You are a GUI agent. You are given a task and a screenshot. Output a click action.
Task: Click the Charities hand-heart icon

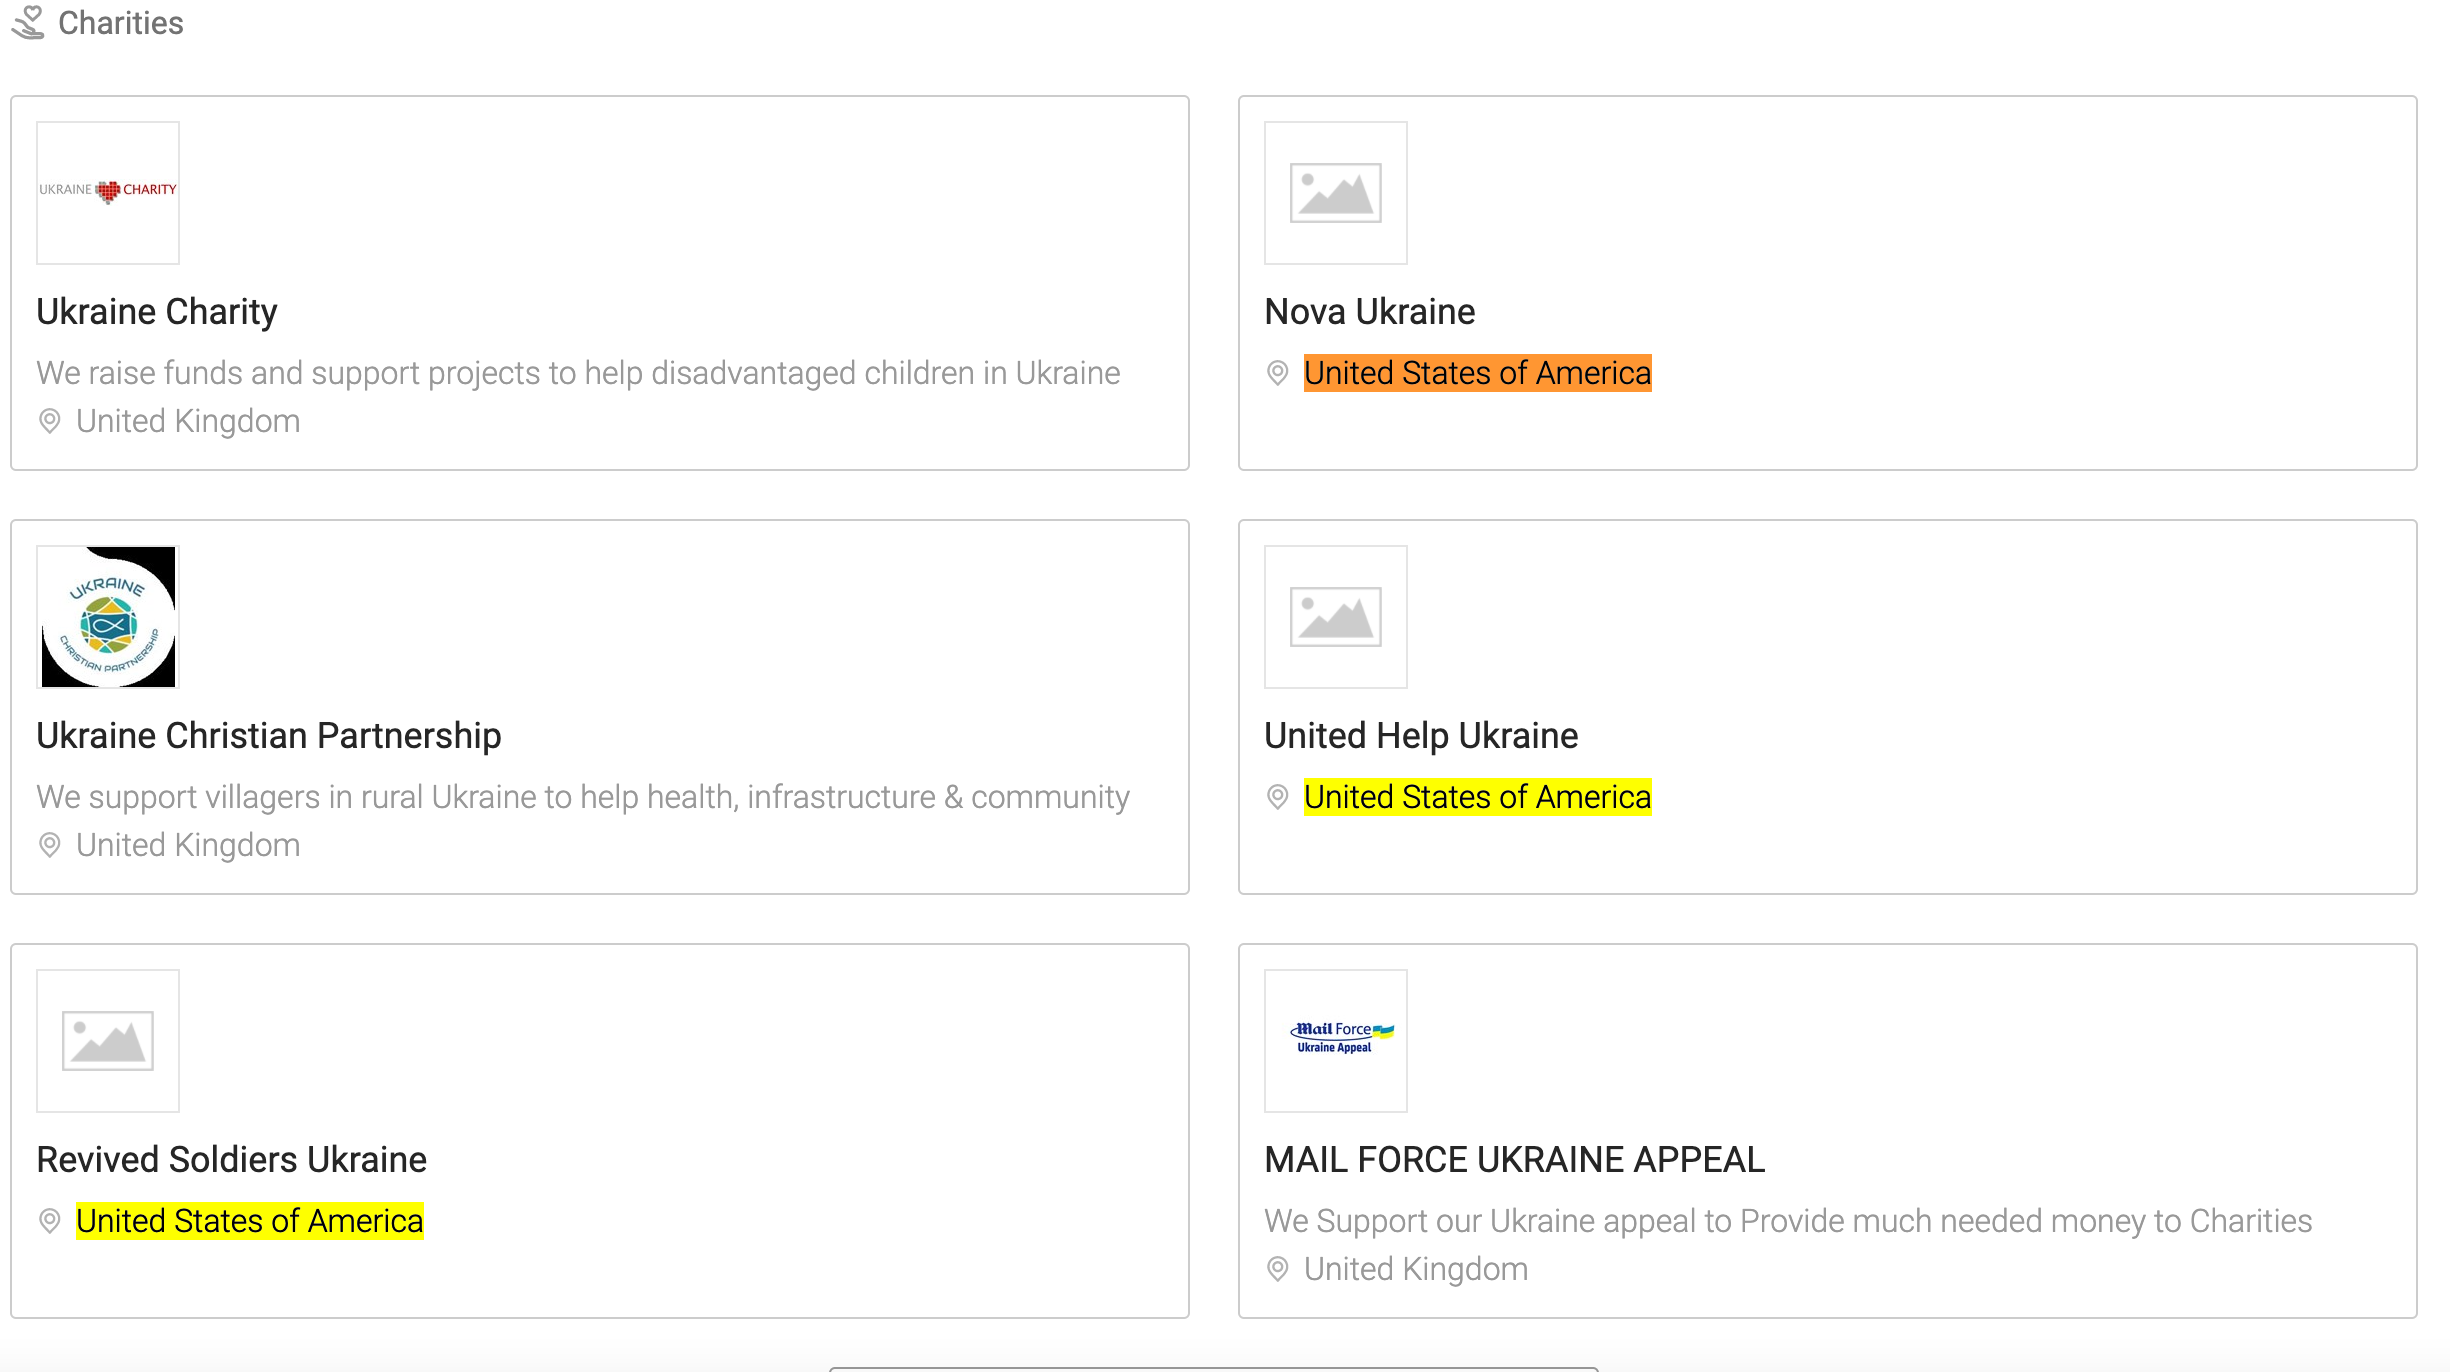(28, 23)
